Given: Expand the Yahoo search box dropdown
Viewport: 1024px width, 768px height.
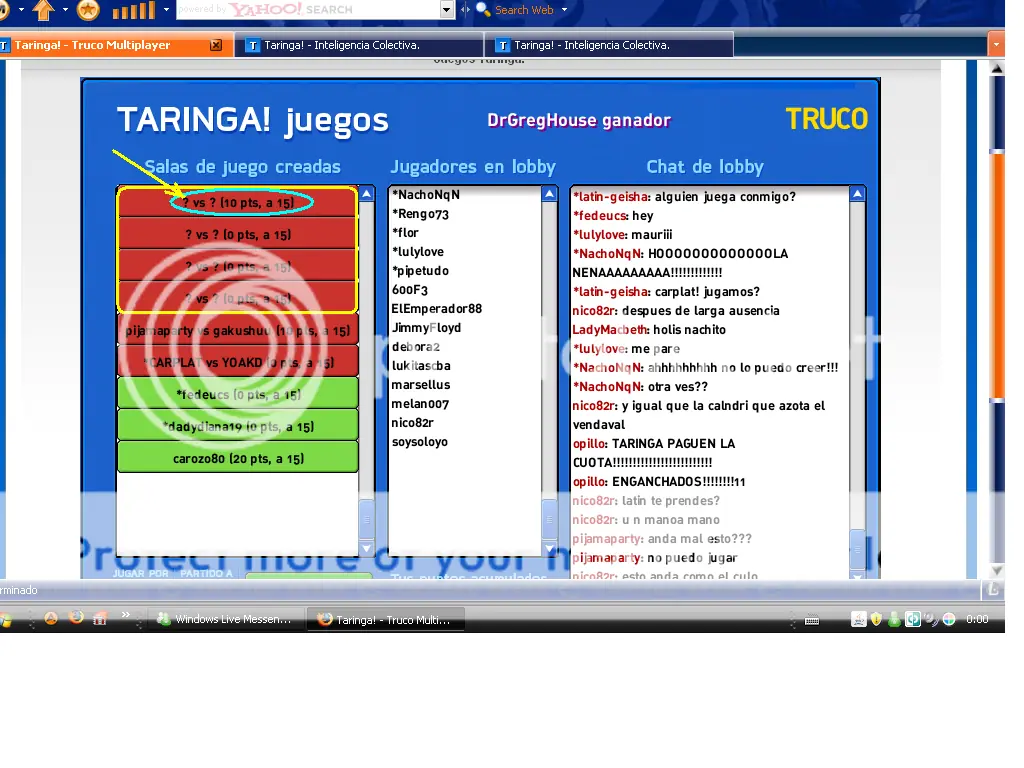Looking at the screenshot, I should (447, 10).
